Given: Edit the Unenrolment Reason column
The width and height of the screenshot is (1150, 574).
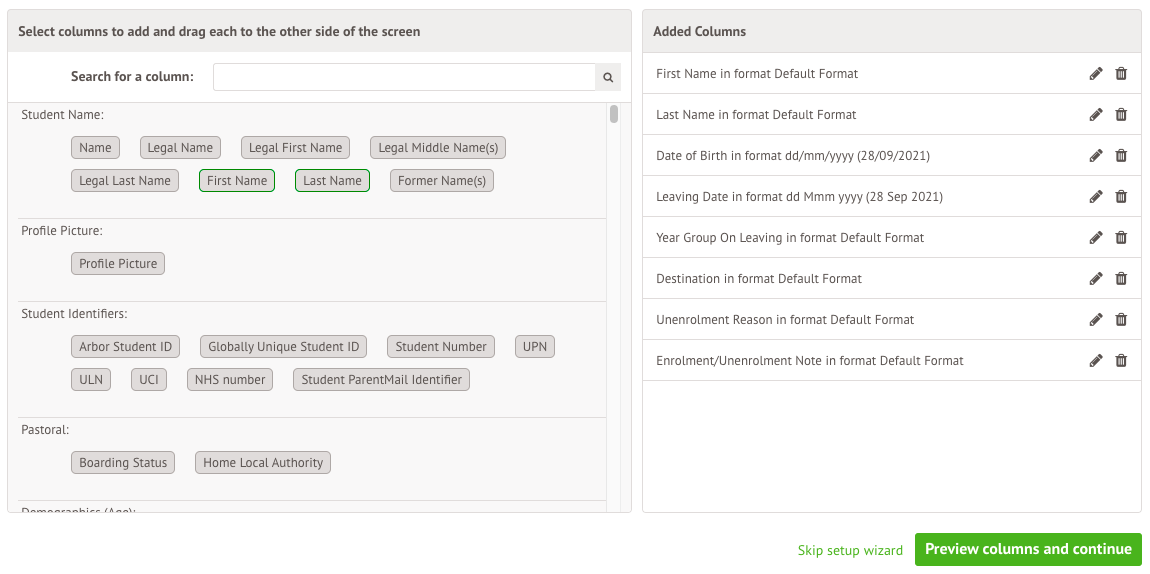Looking at the screenshot, I should 1096,320.
